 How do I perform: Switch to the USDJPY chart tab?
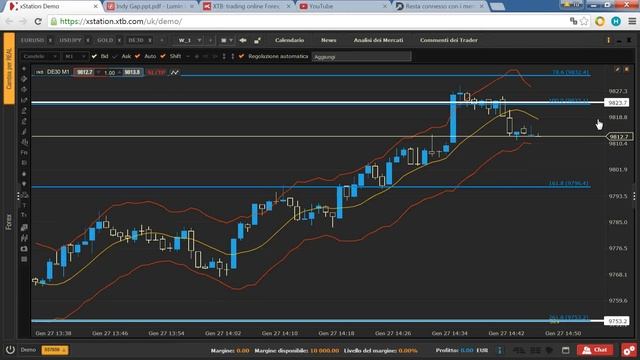[70, 40]
